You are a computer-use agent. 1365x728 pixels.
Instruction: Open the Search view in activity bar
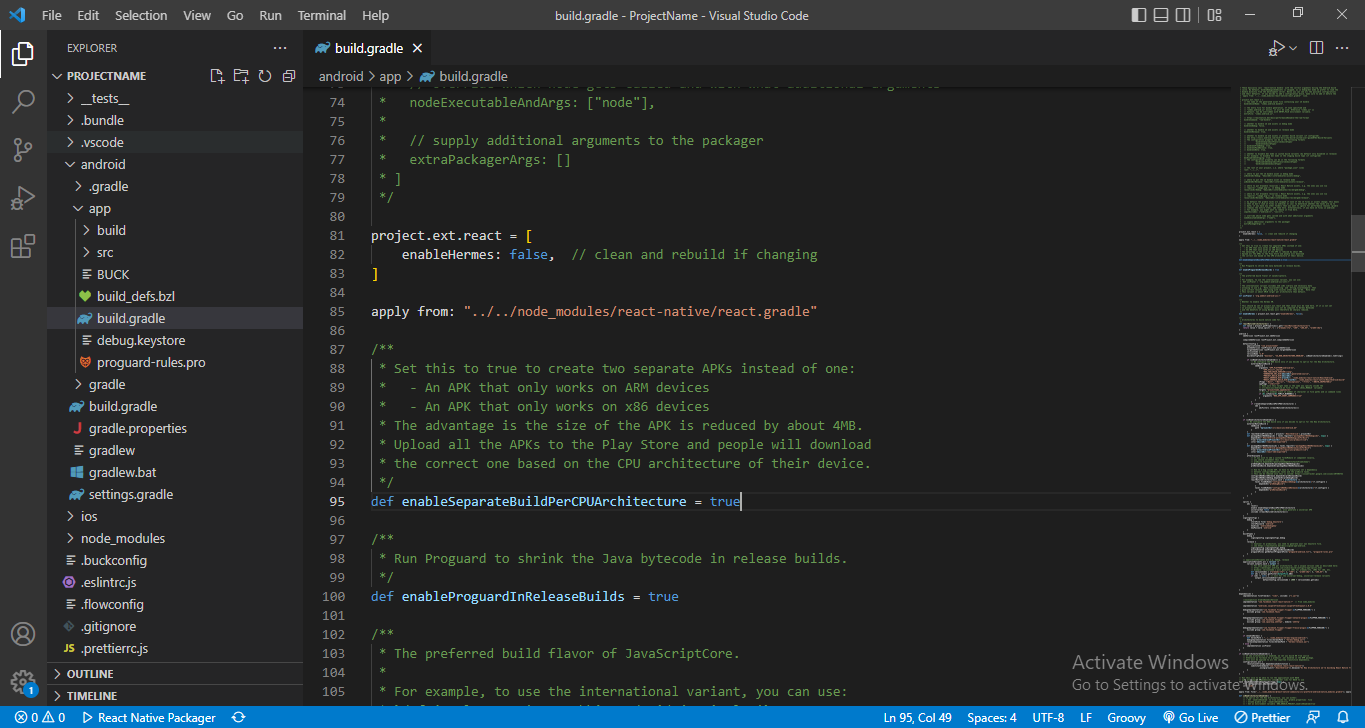(22, 102)
